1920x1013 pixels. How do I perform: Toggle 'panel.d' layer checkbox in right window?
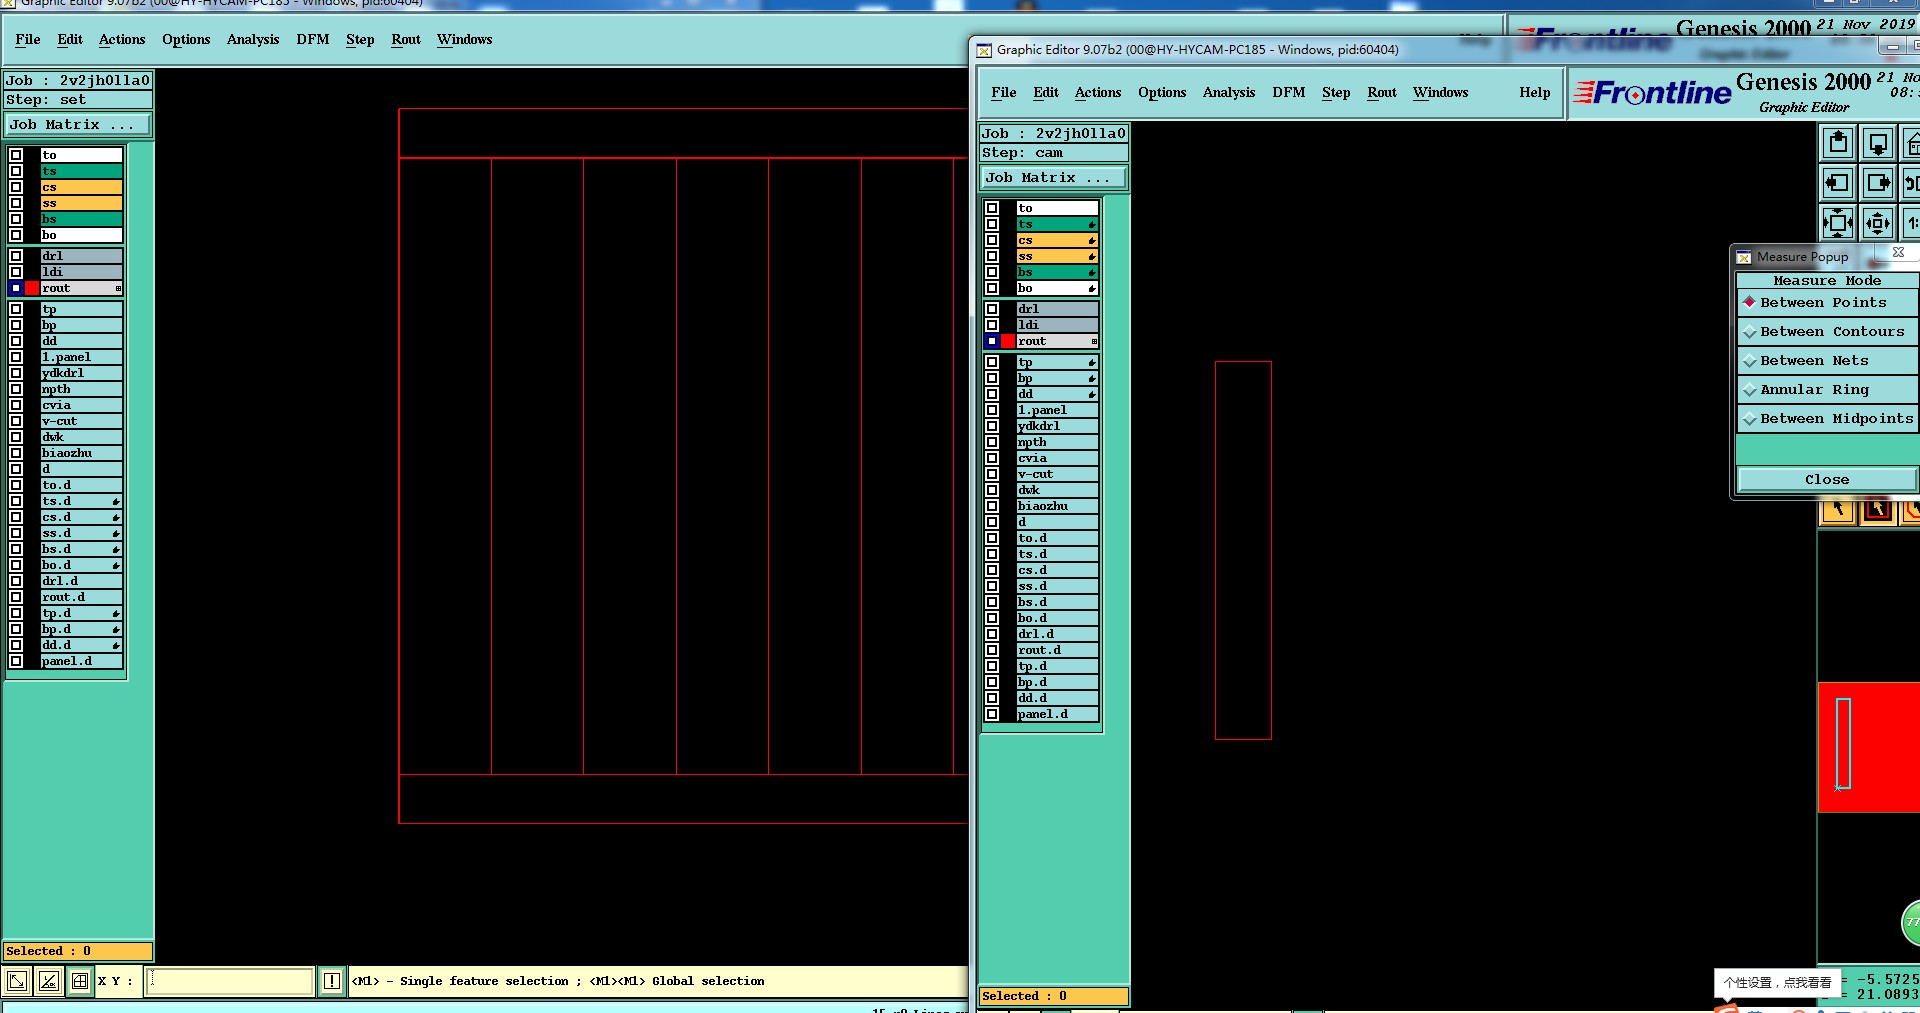[992, 714]
